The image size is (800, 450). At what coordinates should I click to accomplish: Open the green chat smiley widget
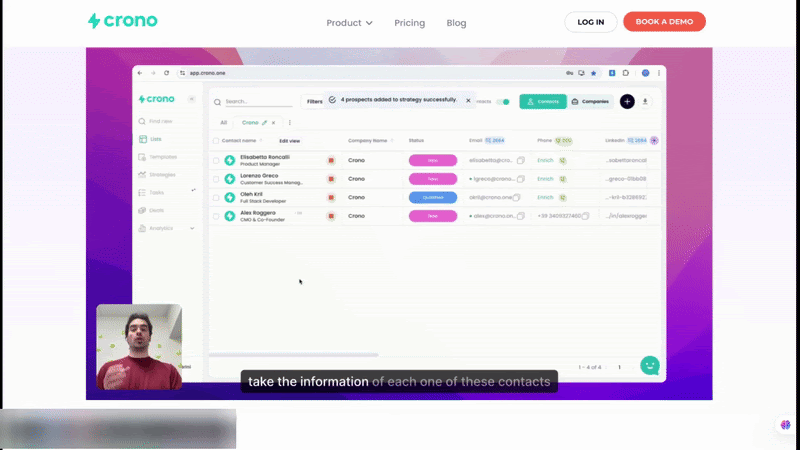pyautogui.click(x=649, y=365)
